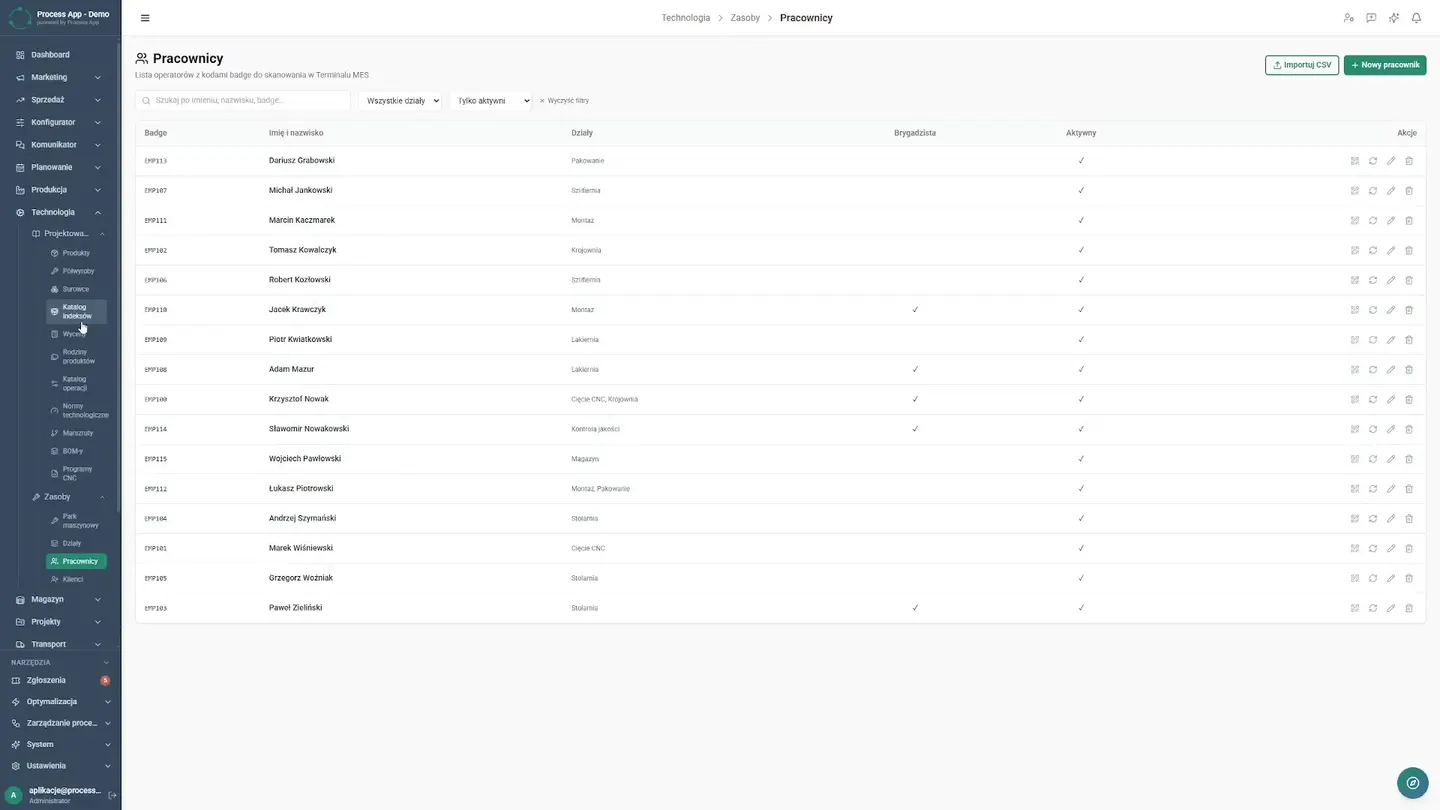
Task: Click Technologia breadcrumb link
Action: (x=686, y=18)
